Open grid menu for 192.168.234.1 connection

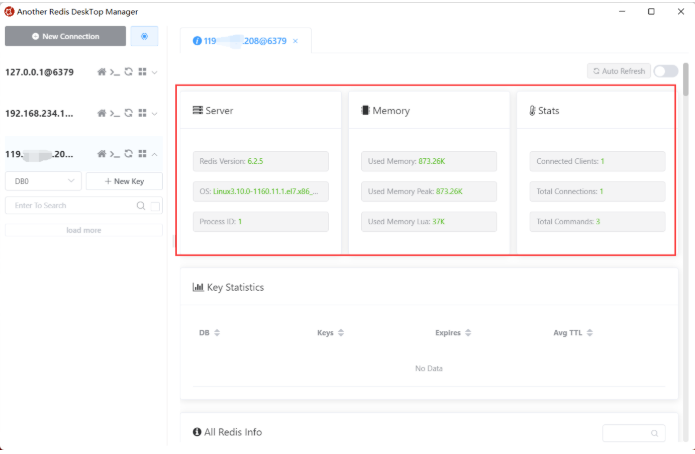point(142,113)
